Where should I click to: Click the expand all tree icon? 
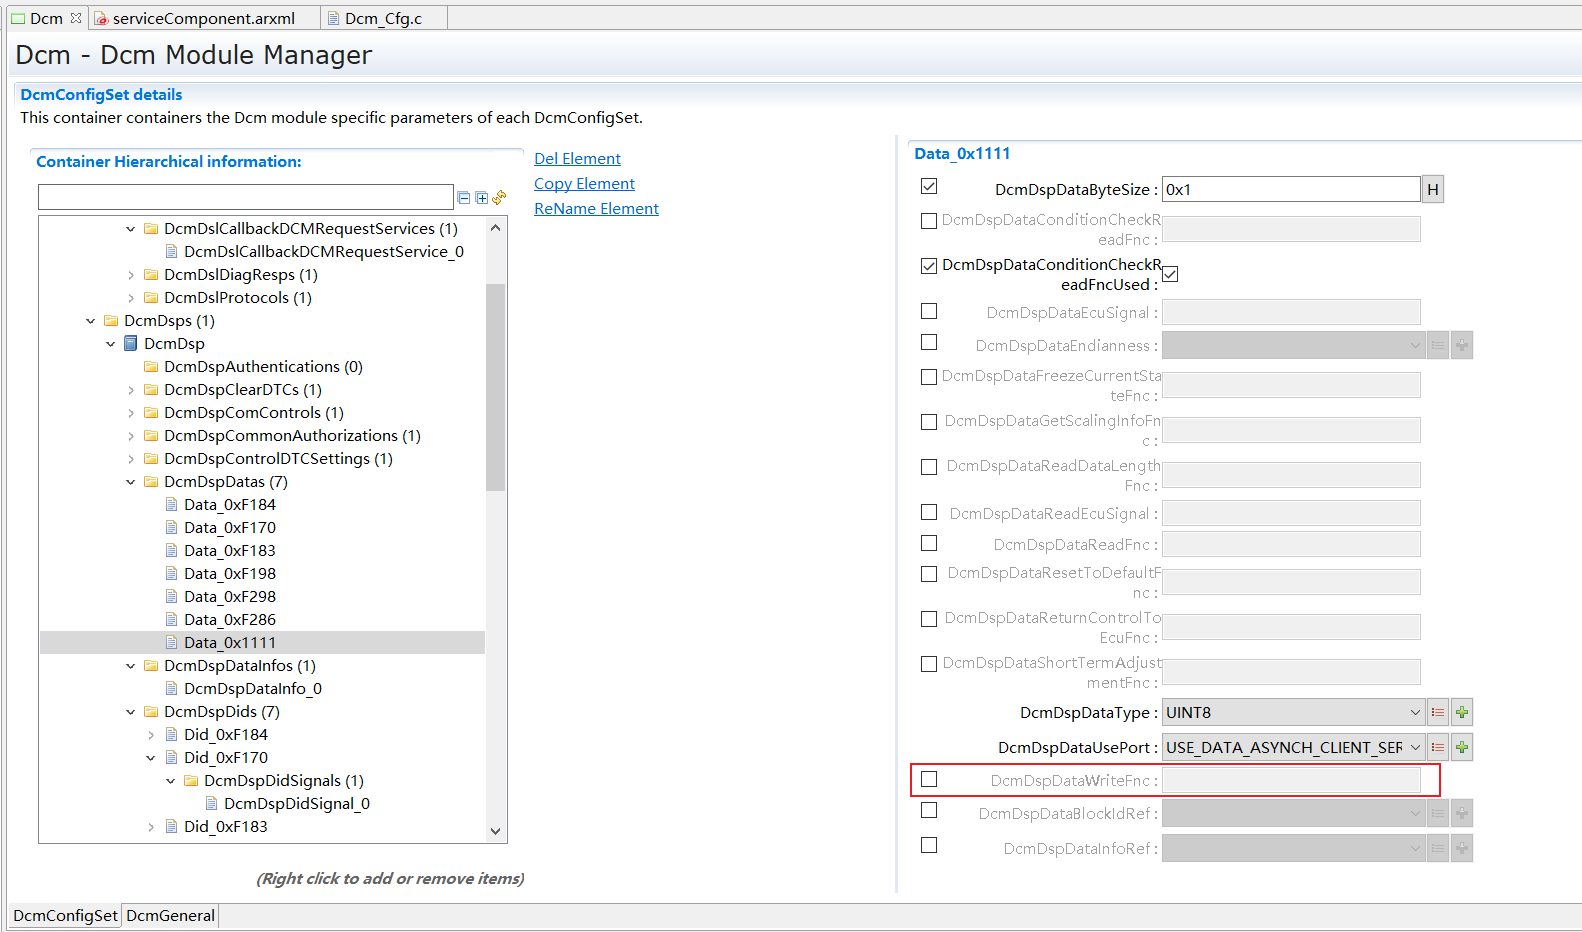[482, 198]
